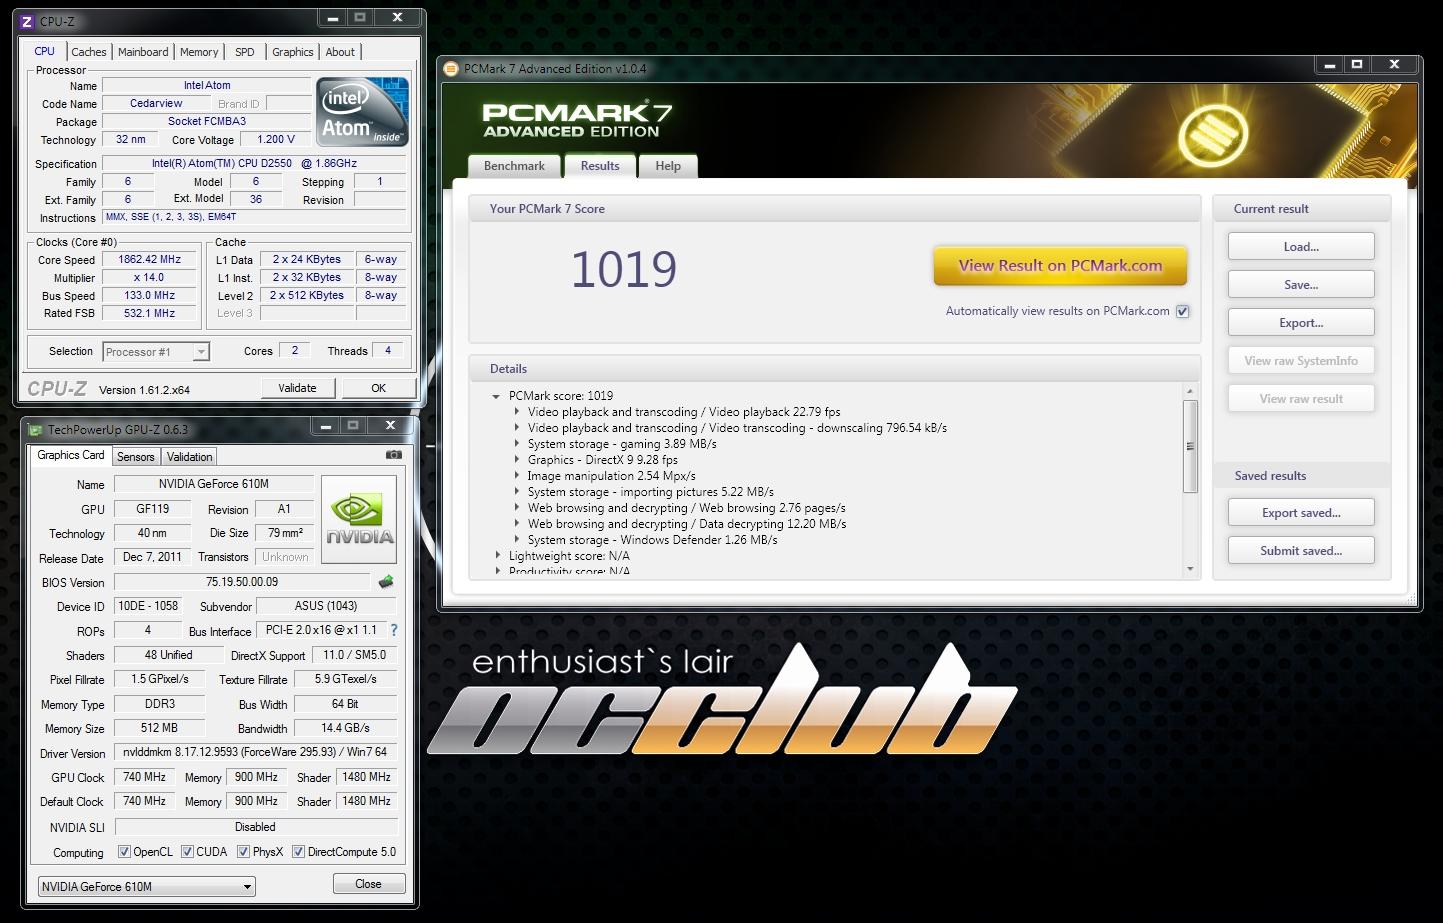Open the Mainboard tab in CPU-Z
The width and height of the screenshot is (1443, 923).
click(x=143, y=52)
